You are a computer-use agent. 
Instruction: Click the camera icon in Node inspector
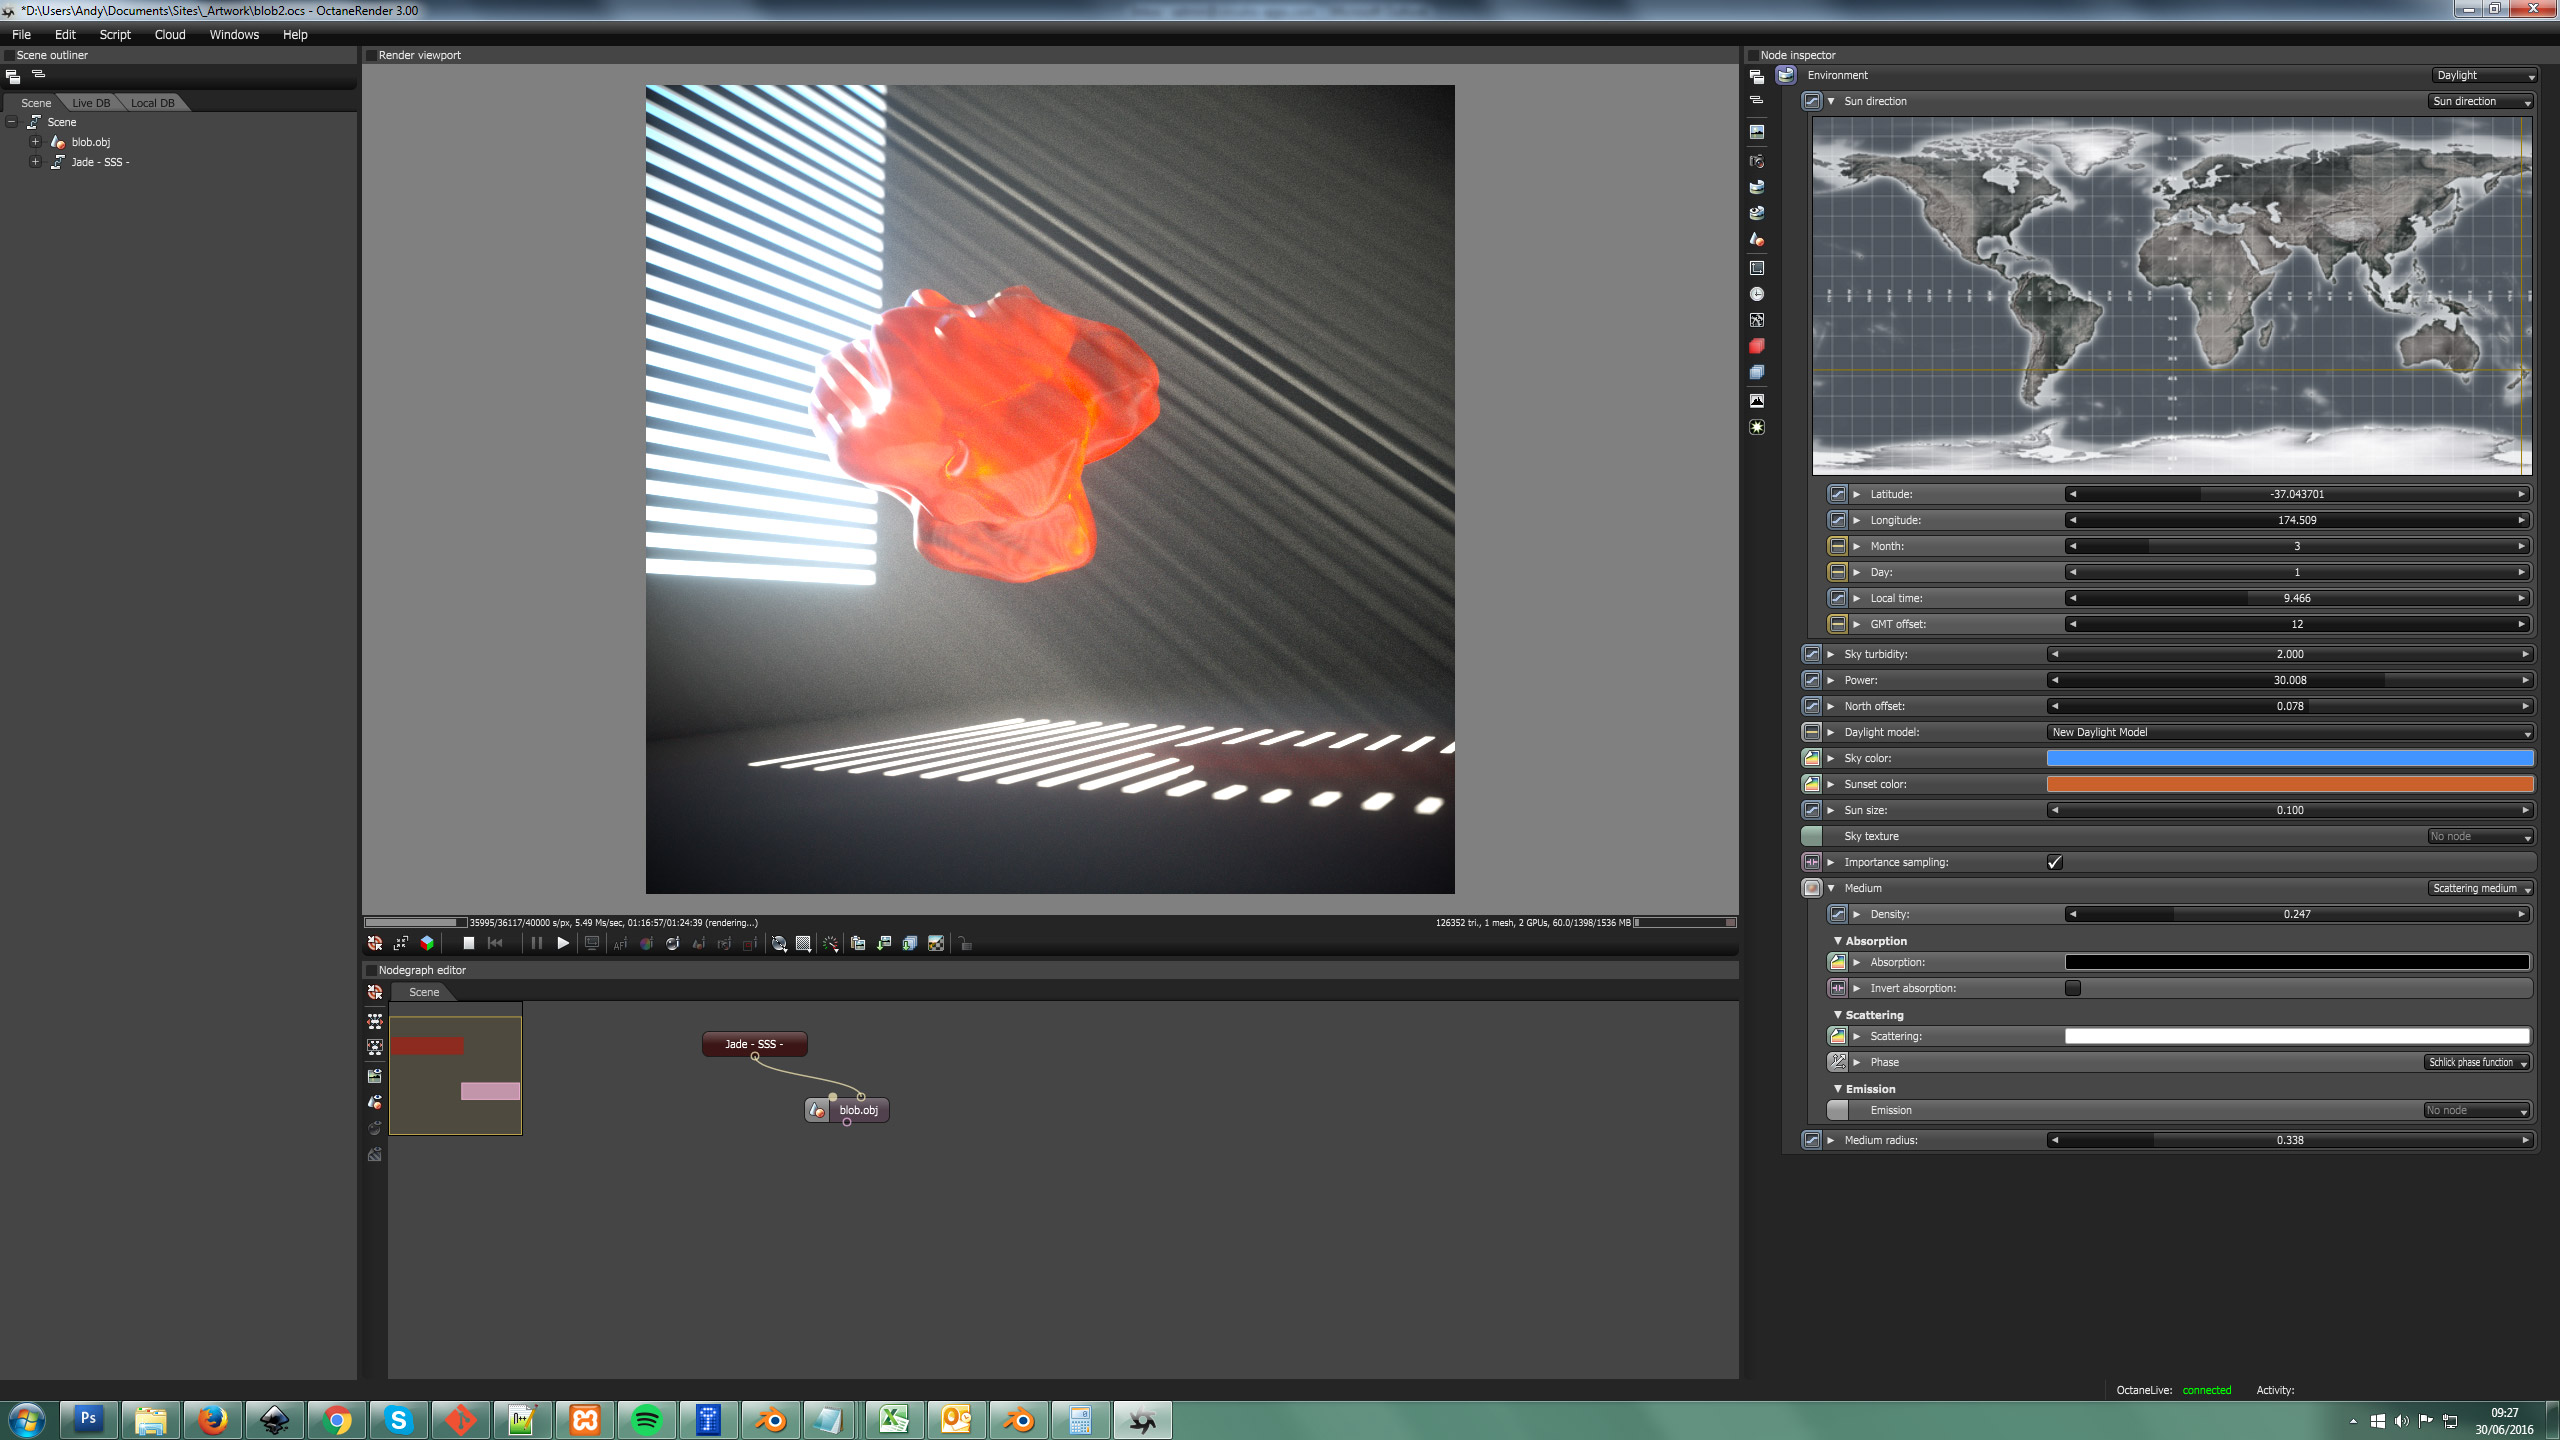coord(1756,161)
